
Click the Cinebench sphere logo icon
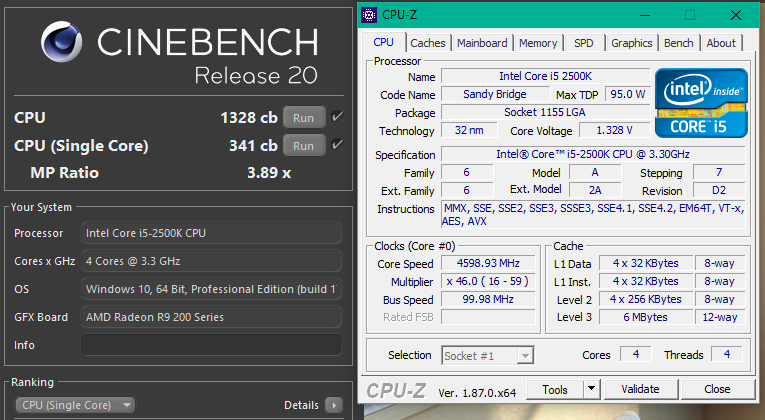click(61, 41)
